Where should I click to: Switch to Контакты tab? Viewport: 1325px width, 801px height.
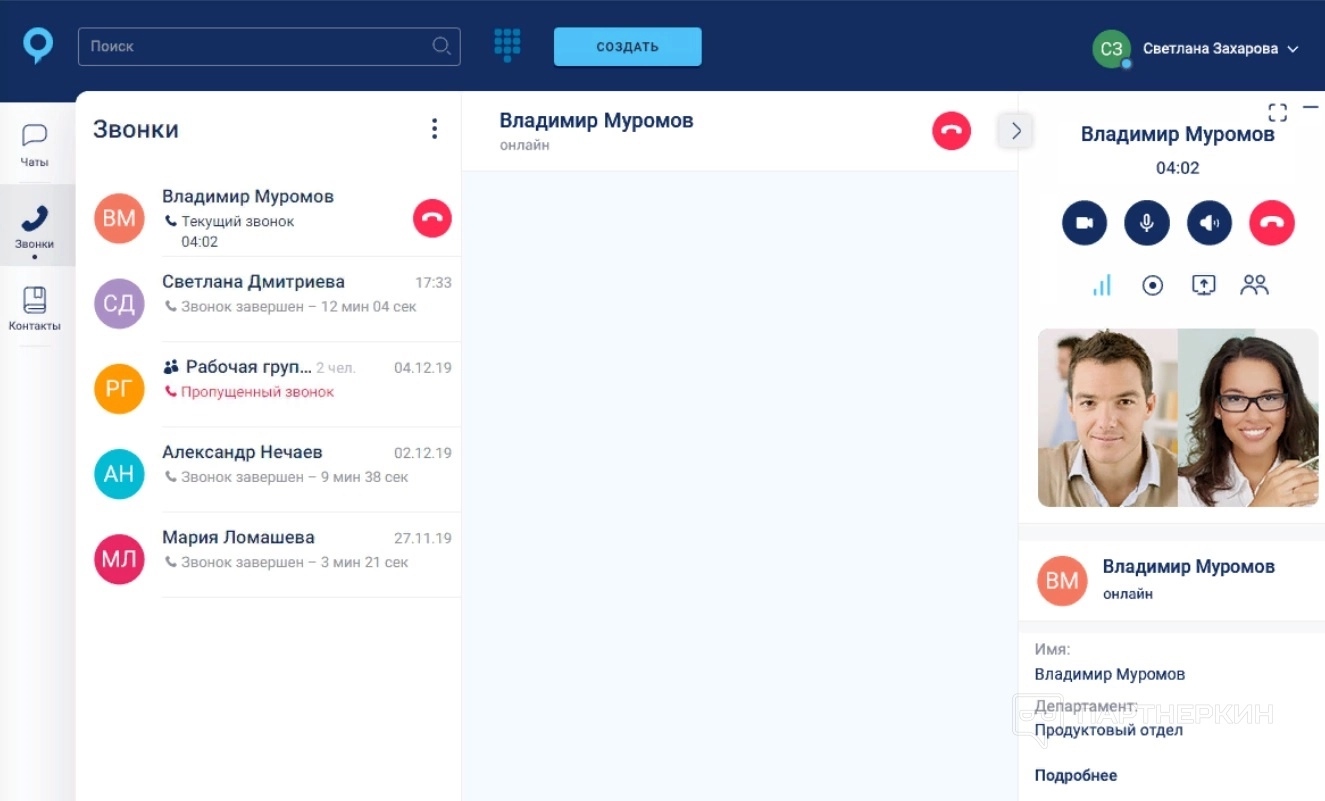click(x=35, y=309)
